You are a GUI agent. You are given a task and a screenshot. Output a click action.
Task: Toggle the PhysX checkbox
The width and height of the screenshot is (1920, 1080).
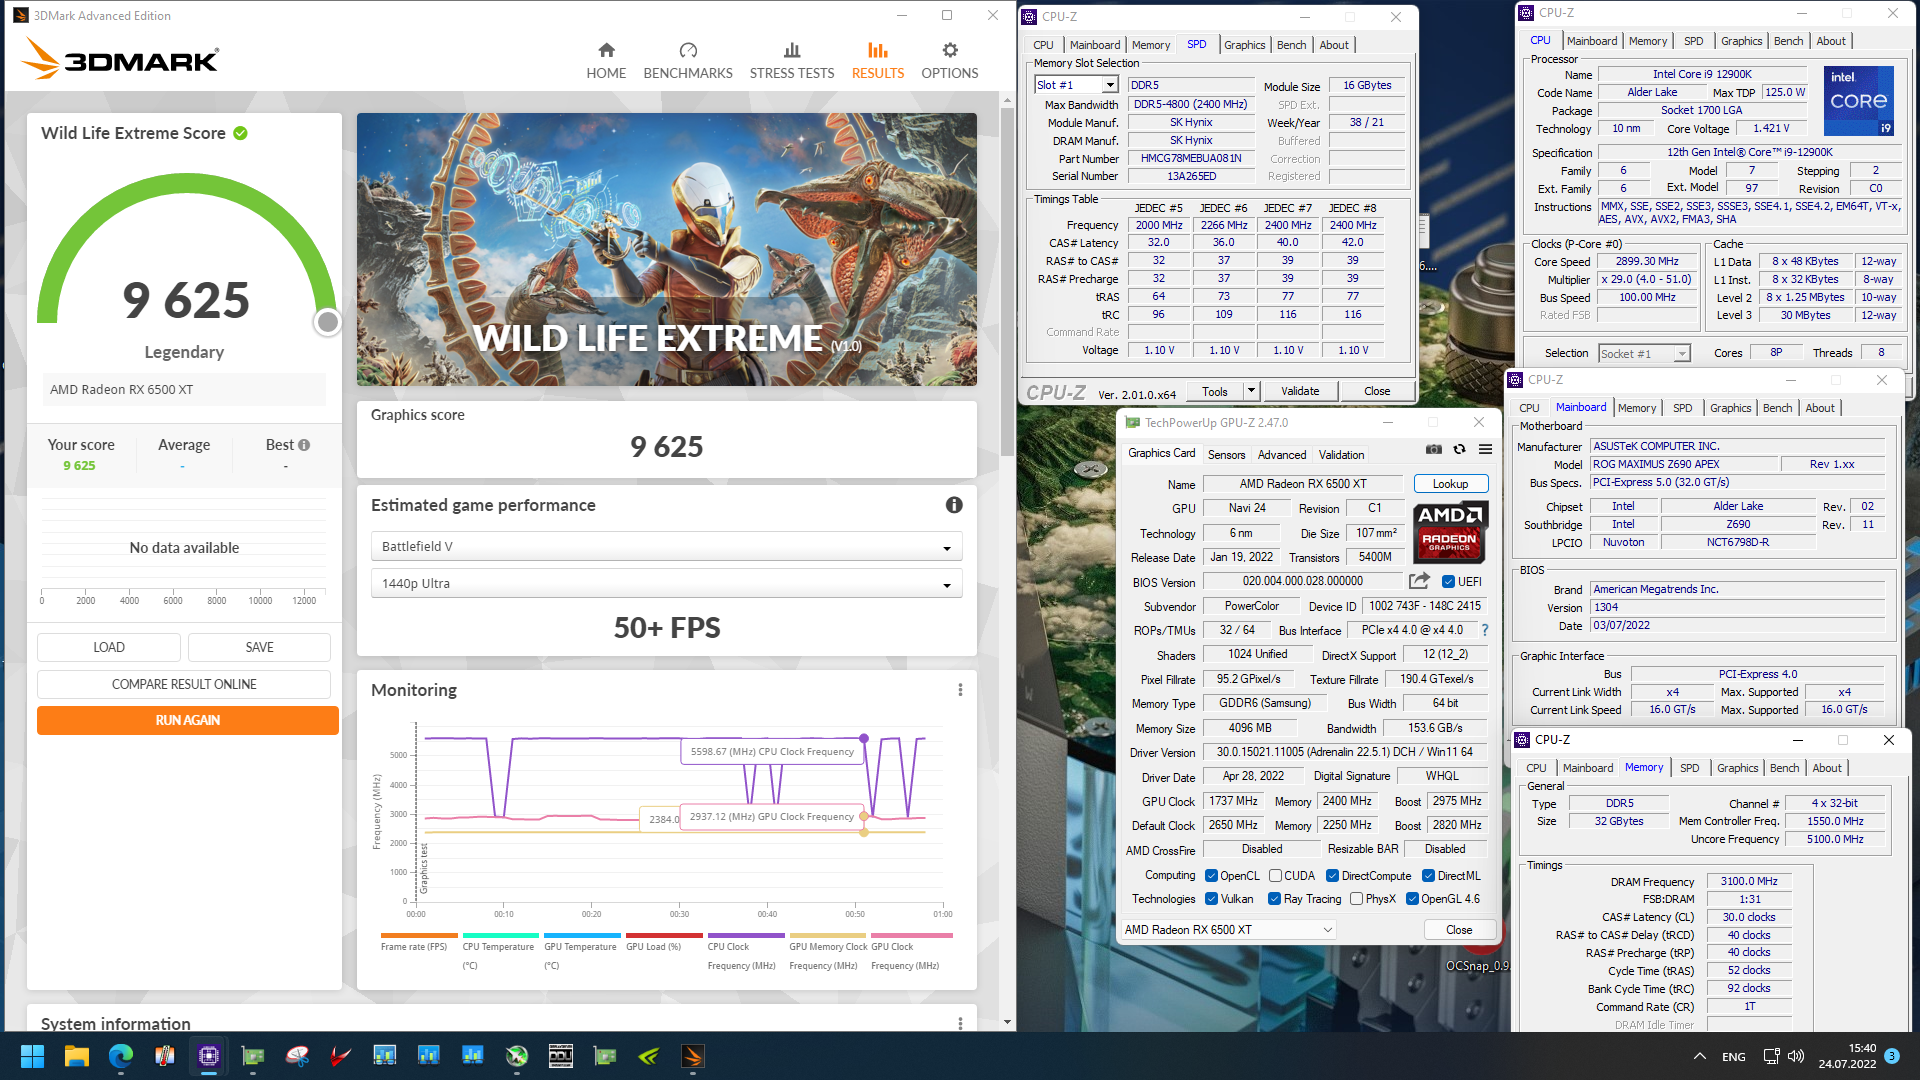point(1356,898)
